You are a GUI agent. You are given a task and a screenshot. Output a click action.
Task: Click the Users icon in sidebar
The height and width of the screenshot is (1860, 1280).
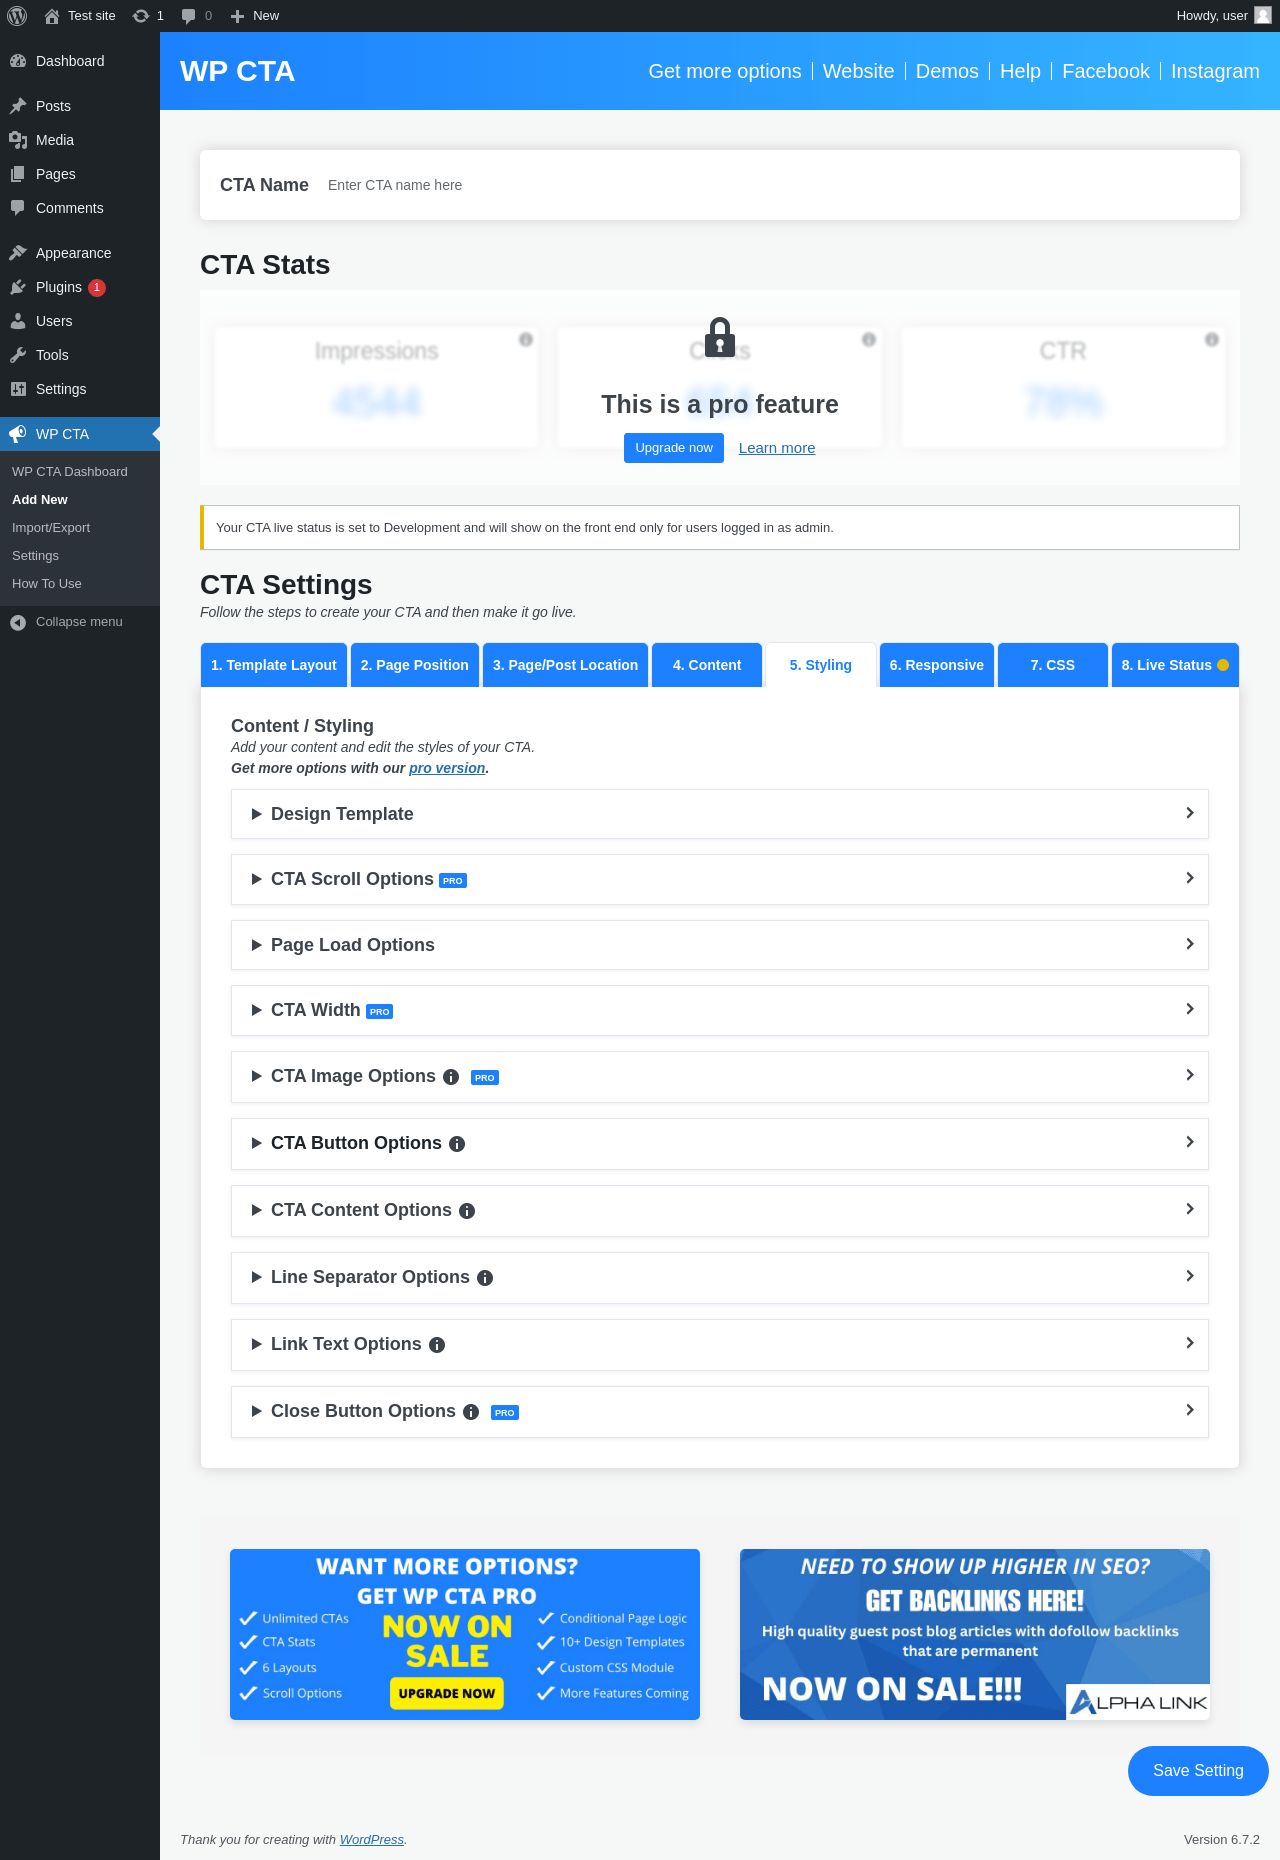[18, 321]
